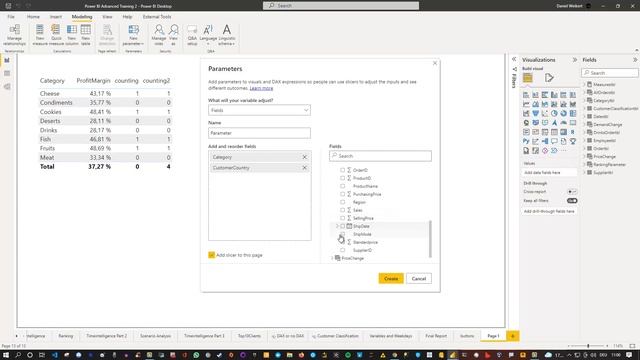Click the View as roles icon
The width and height of the screenshot is (640, 360).
(173, 35)
